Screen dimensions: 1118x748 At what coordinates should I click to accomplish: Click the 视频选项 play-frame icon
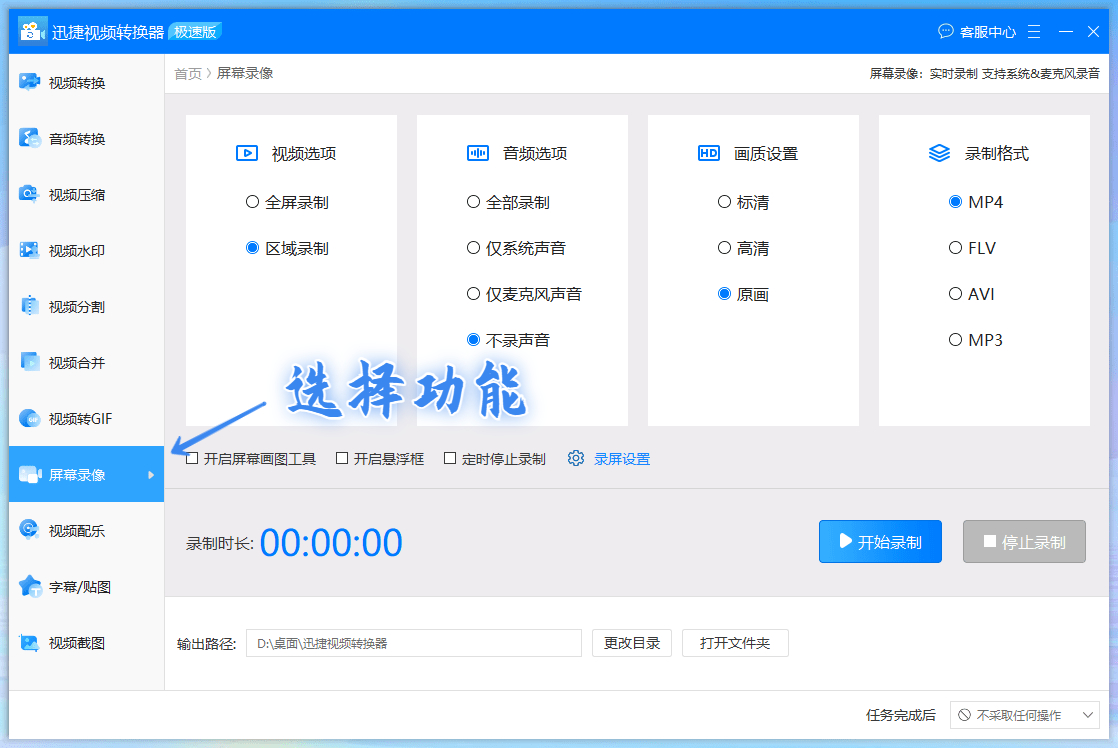(247, 153)
